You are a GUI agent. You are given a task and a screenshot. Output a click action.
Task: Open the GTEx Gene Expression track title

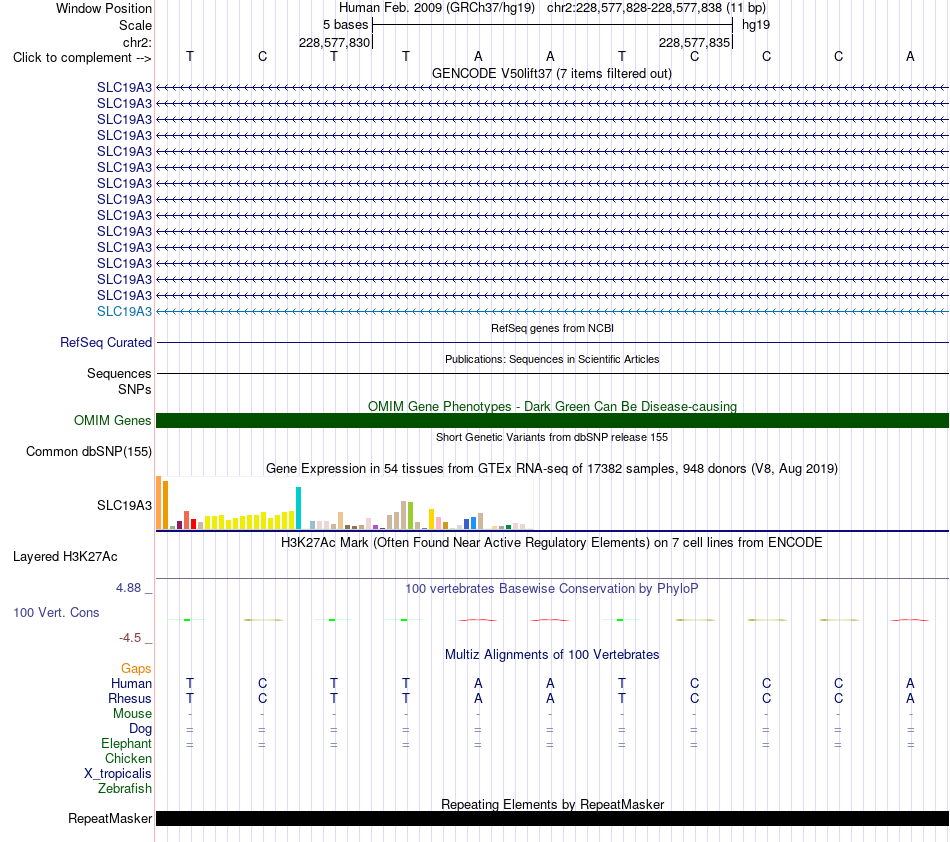[x=552, y=468]
